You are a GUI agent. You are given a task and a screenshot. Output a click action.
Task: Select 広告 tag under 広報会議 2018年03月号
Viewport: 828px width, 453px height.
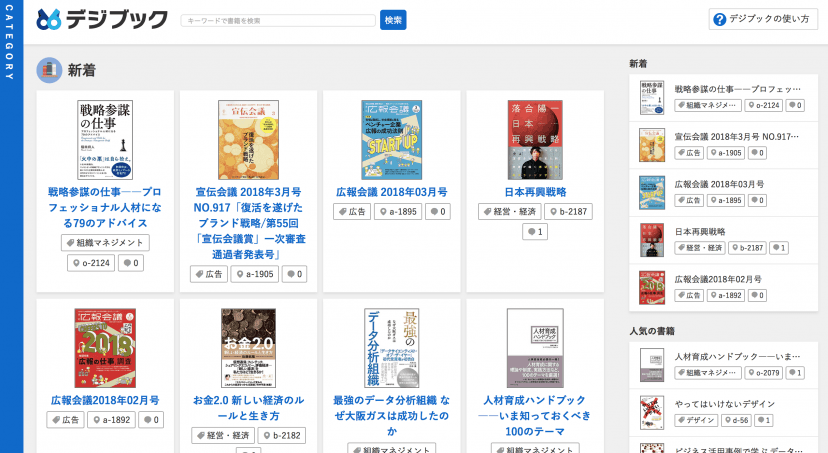[351, 212]
